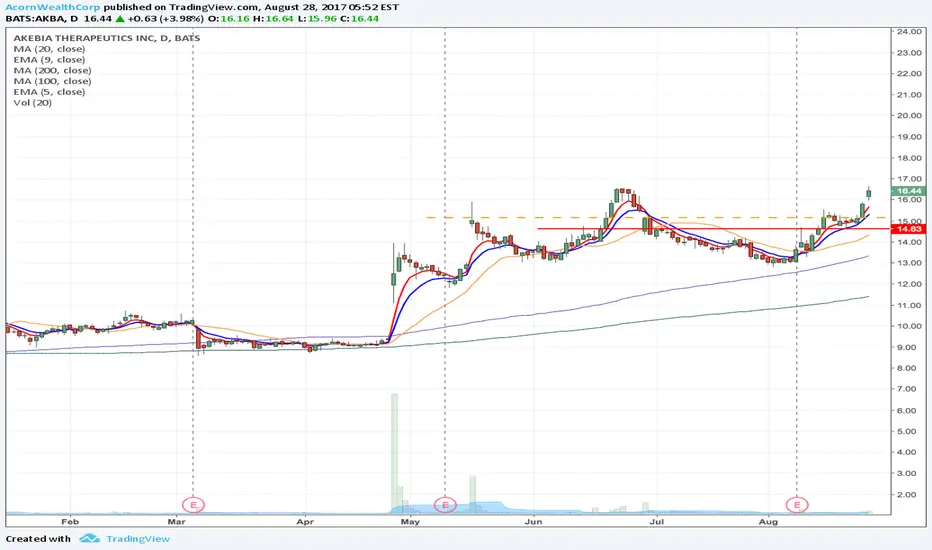The height and width of the screenshot is (550, 932).
Task: Click the May label on time axis
Action: click(410, 521)
